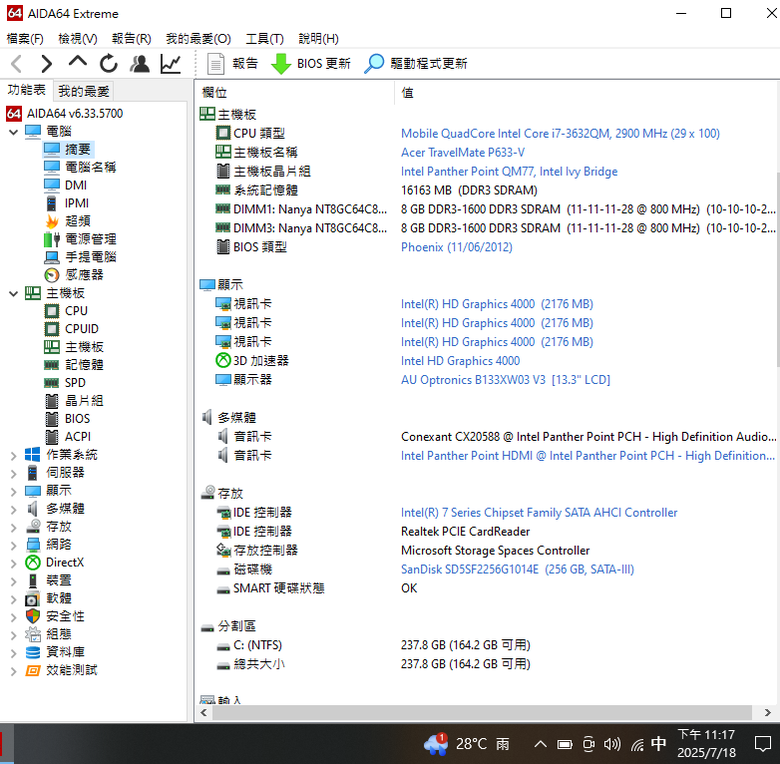Click the 安全性 shield icon
The image size is (780, 764).
click(33, 617)
